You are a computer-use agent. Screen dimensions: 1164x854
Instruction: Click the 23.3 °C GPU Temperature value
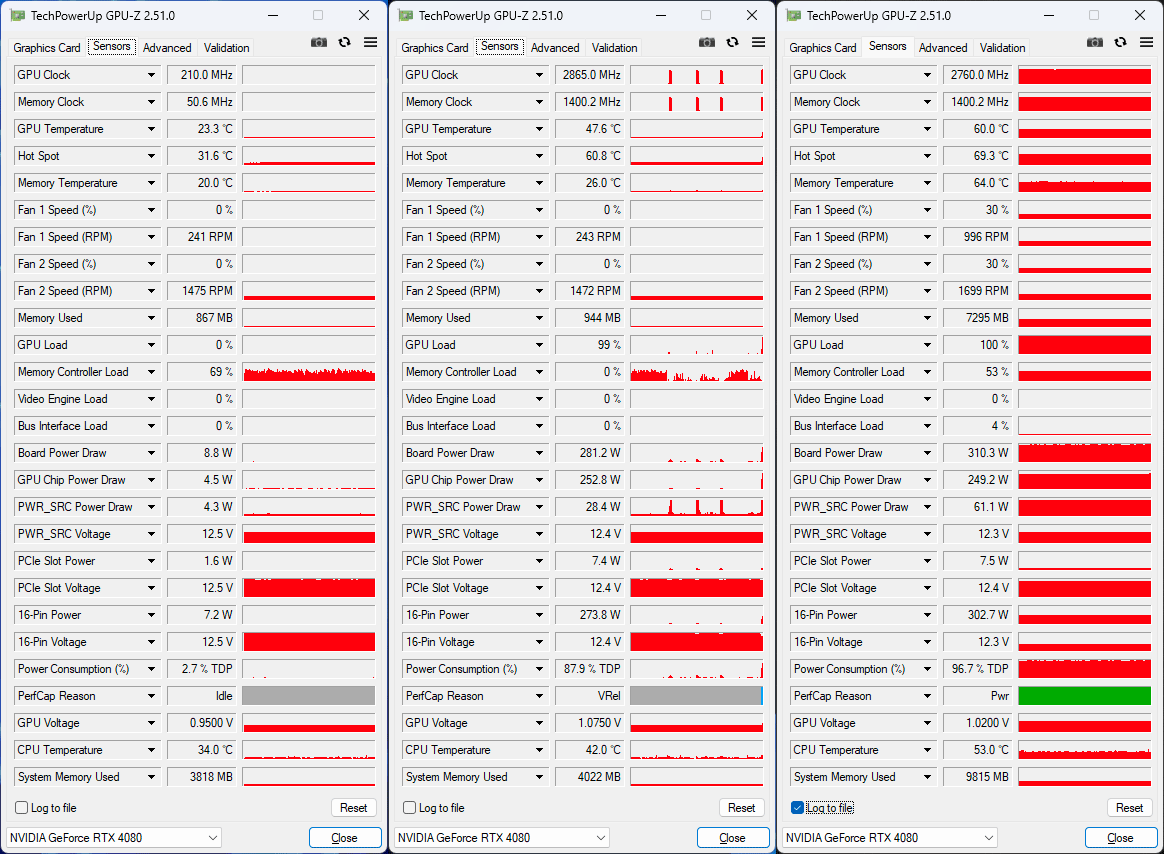[201, 128]
